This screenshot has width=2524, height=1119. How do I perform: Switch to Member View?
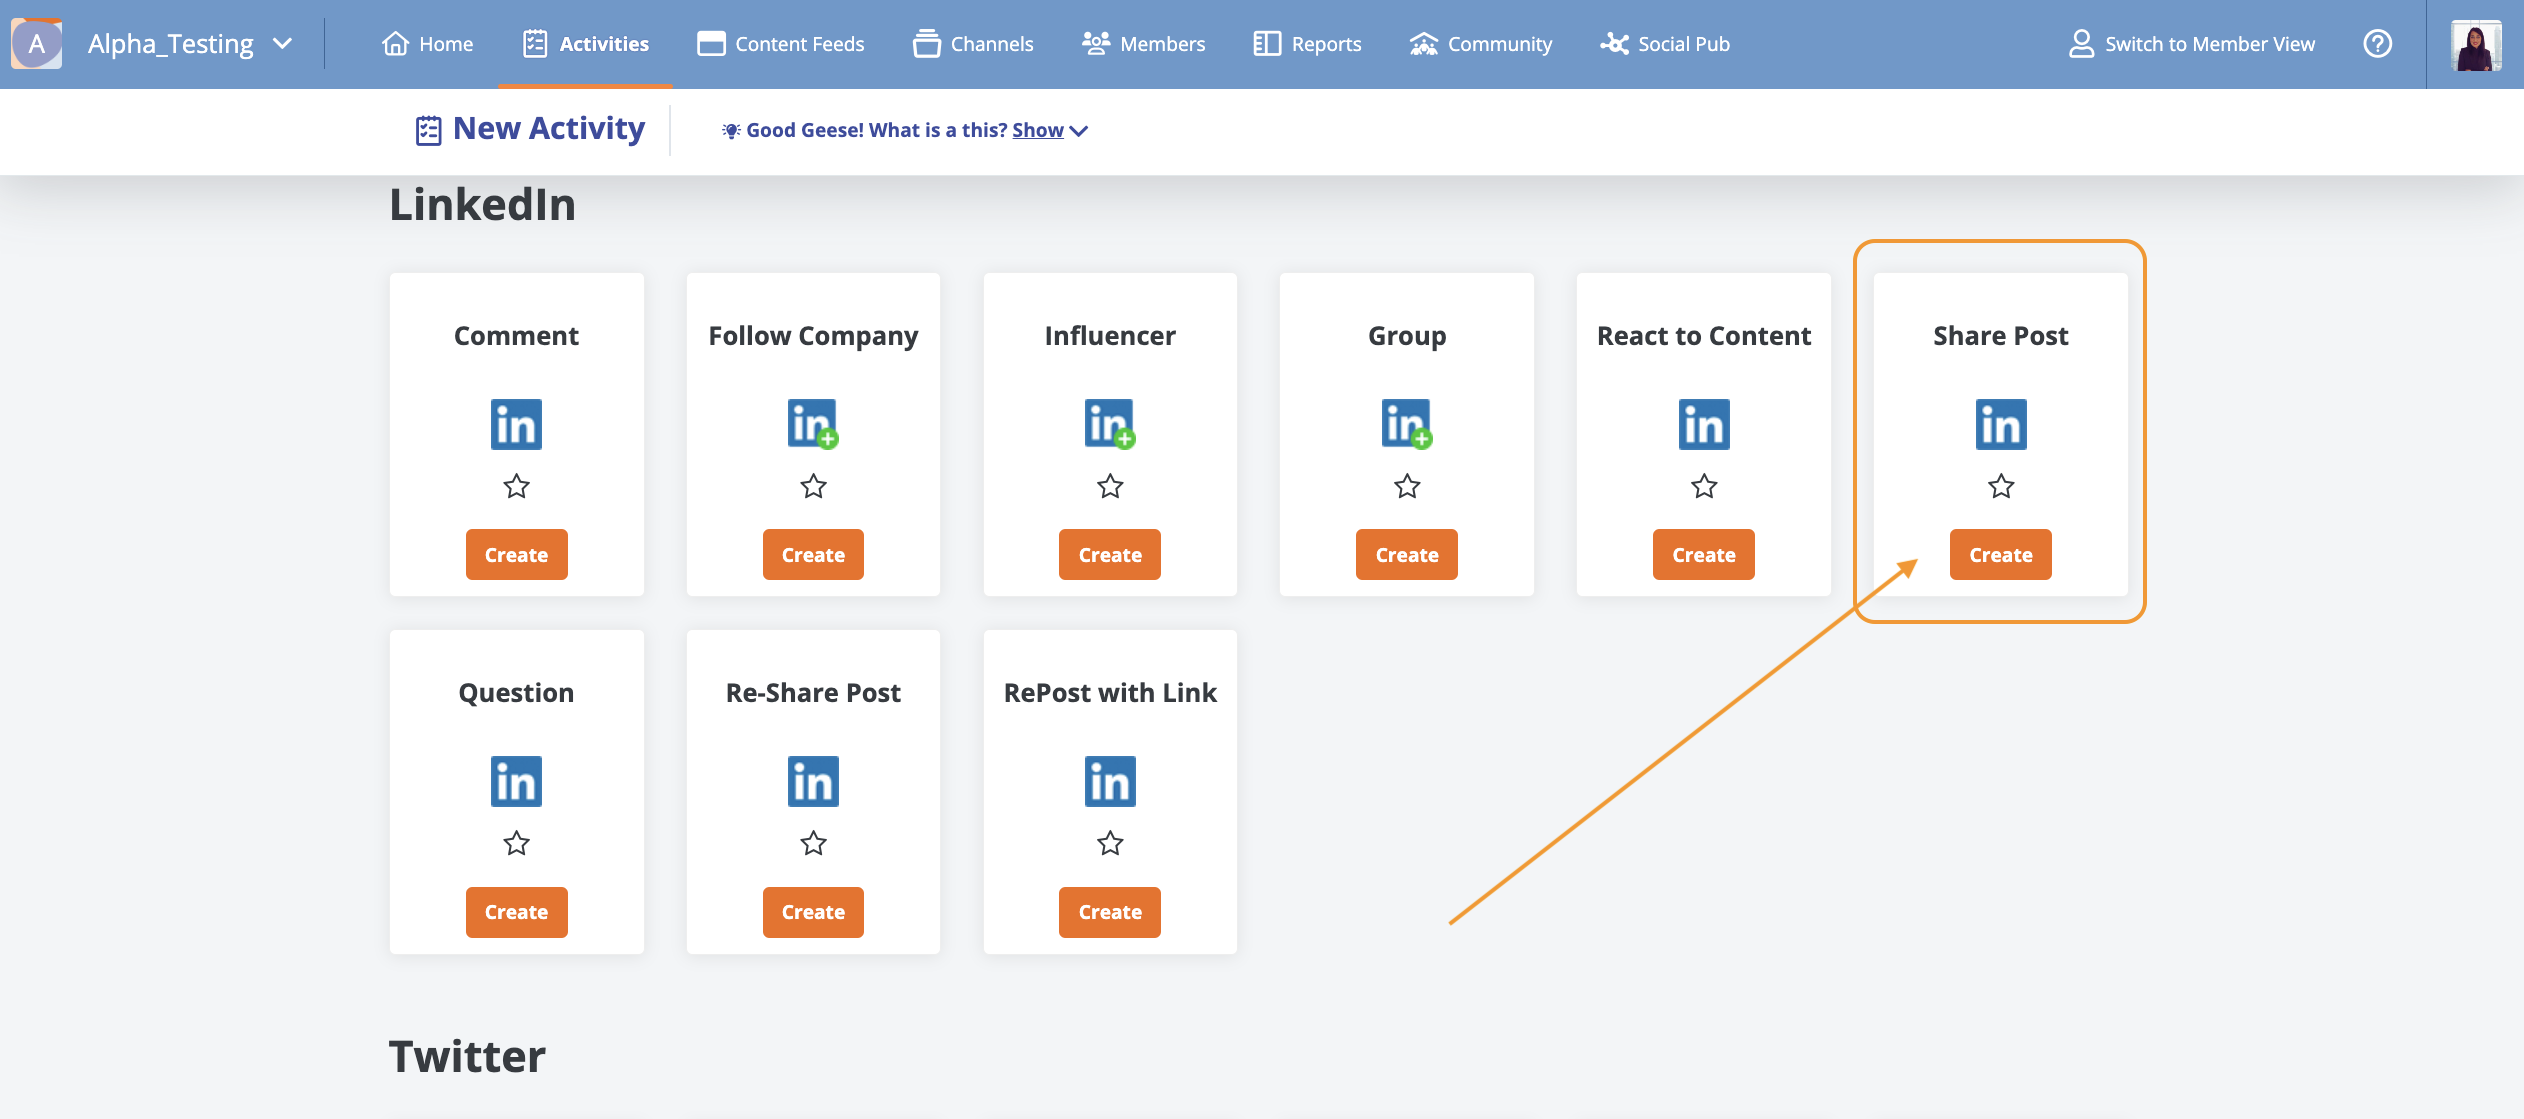tap(2191, 44)
